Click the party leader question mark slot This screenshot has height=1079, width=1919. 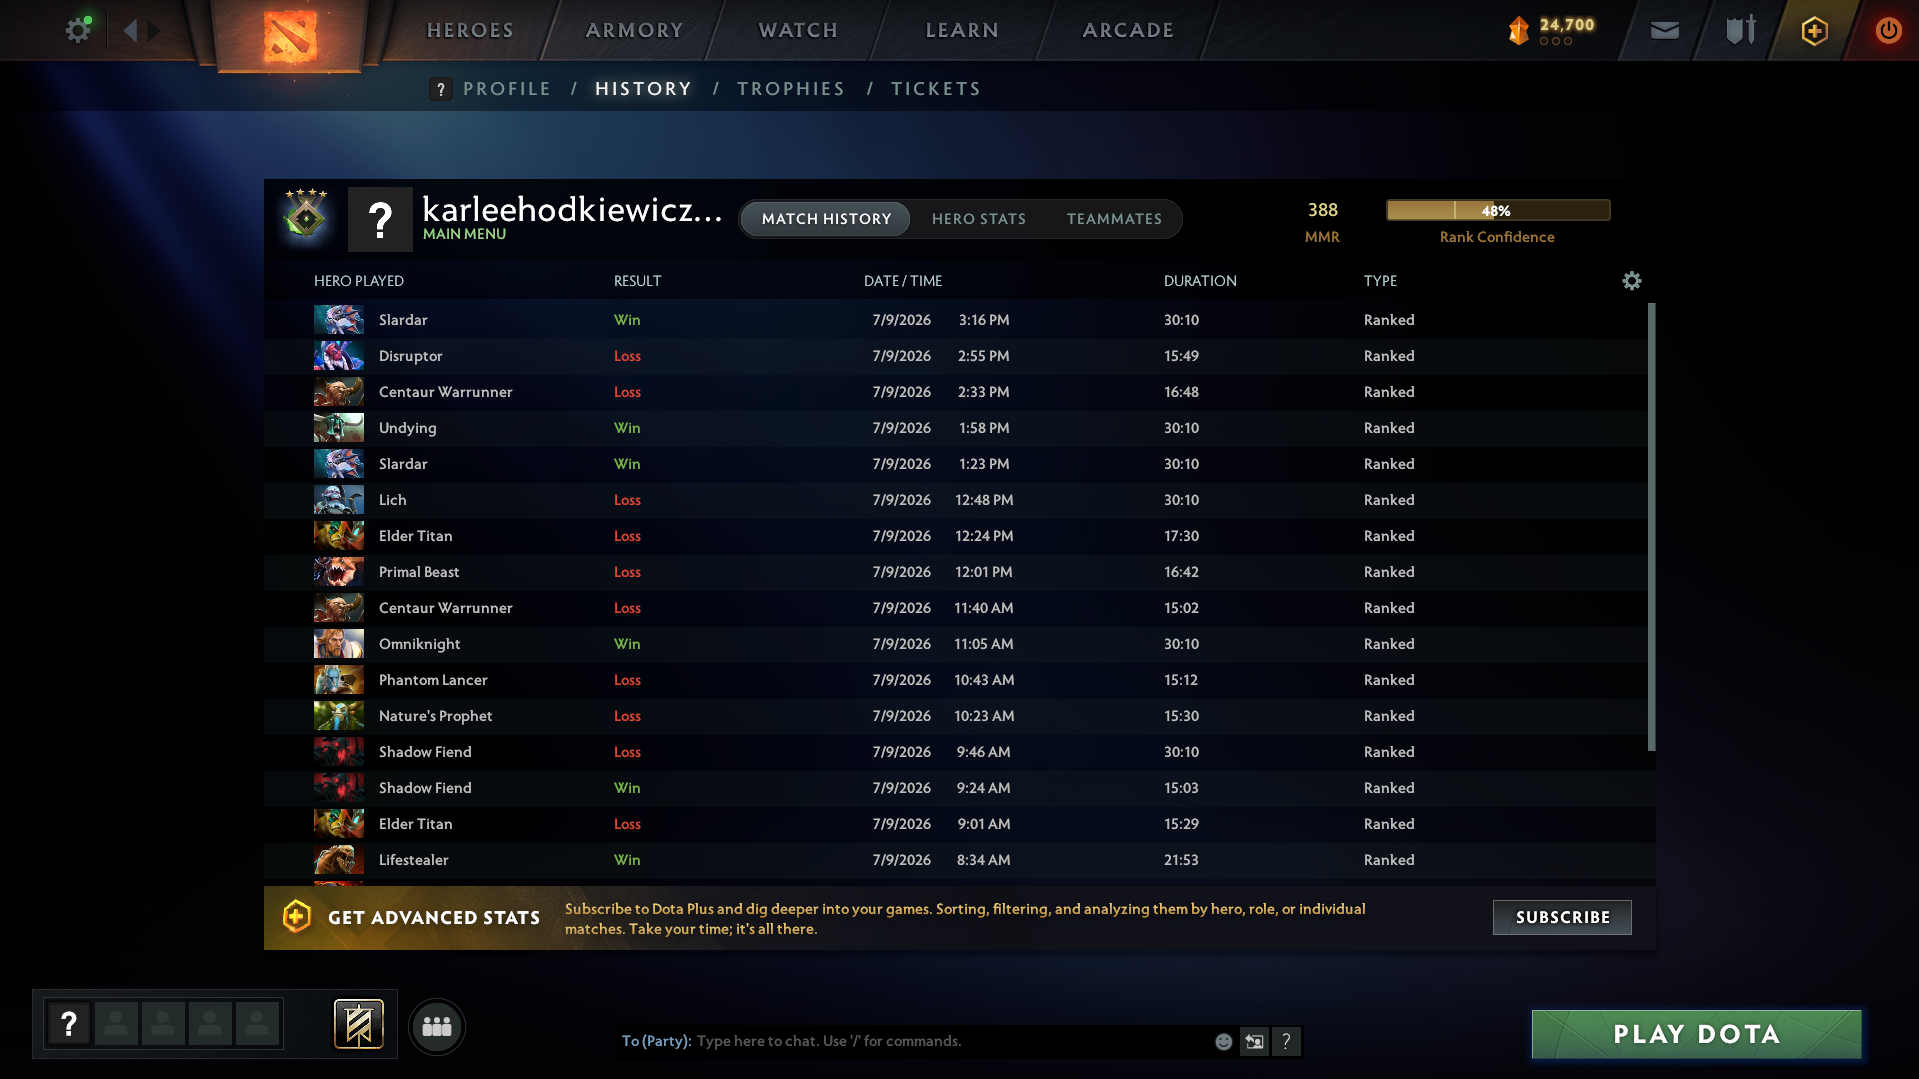69,1024
